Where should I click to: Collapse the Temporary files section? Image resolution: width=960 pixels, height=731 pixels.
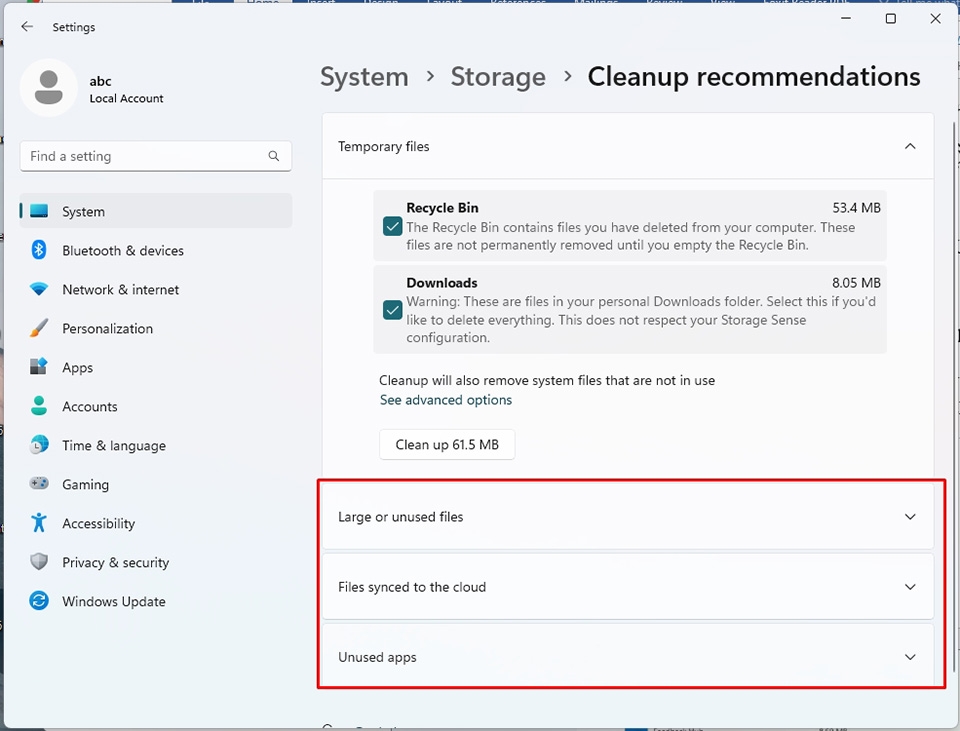pos(910,146)
